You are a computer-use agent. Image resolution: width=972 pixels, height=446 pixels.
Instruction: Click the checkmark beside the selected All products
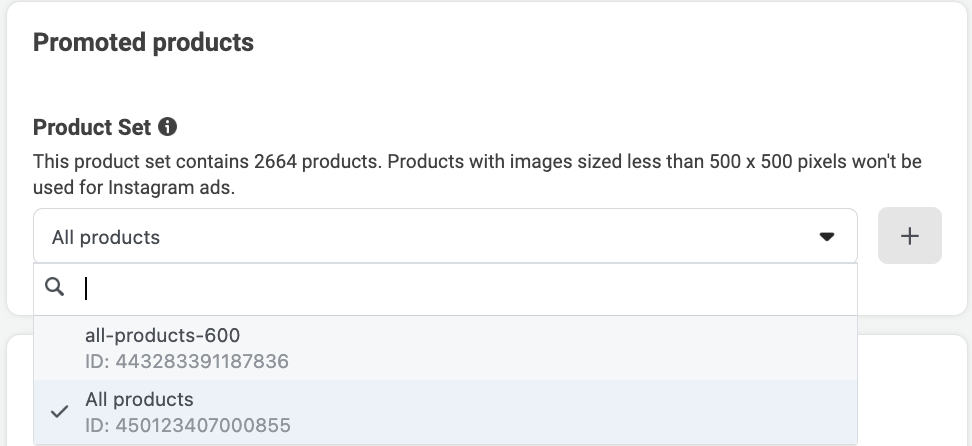[x=60, y=411]
